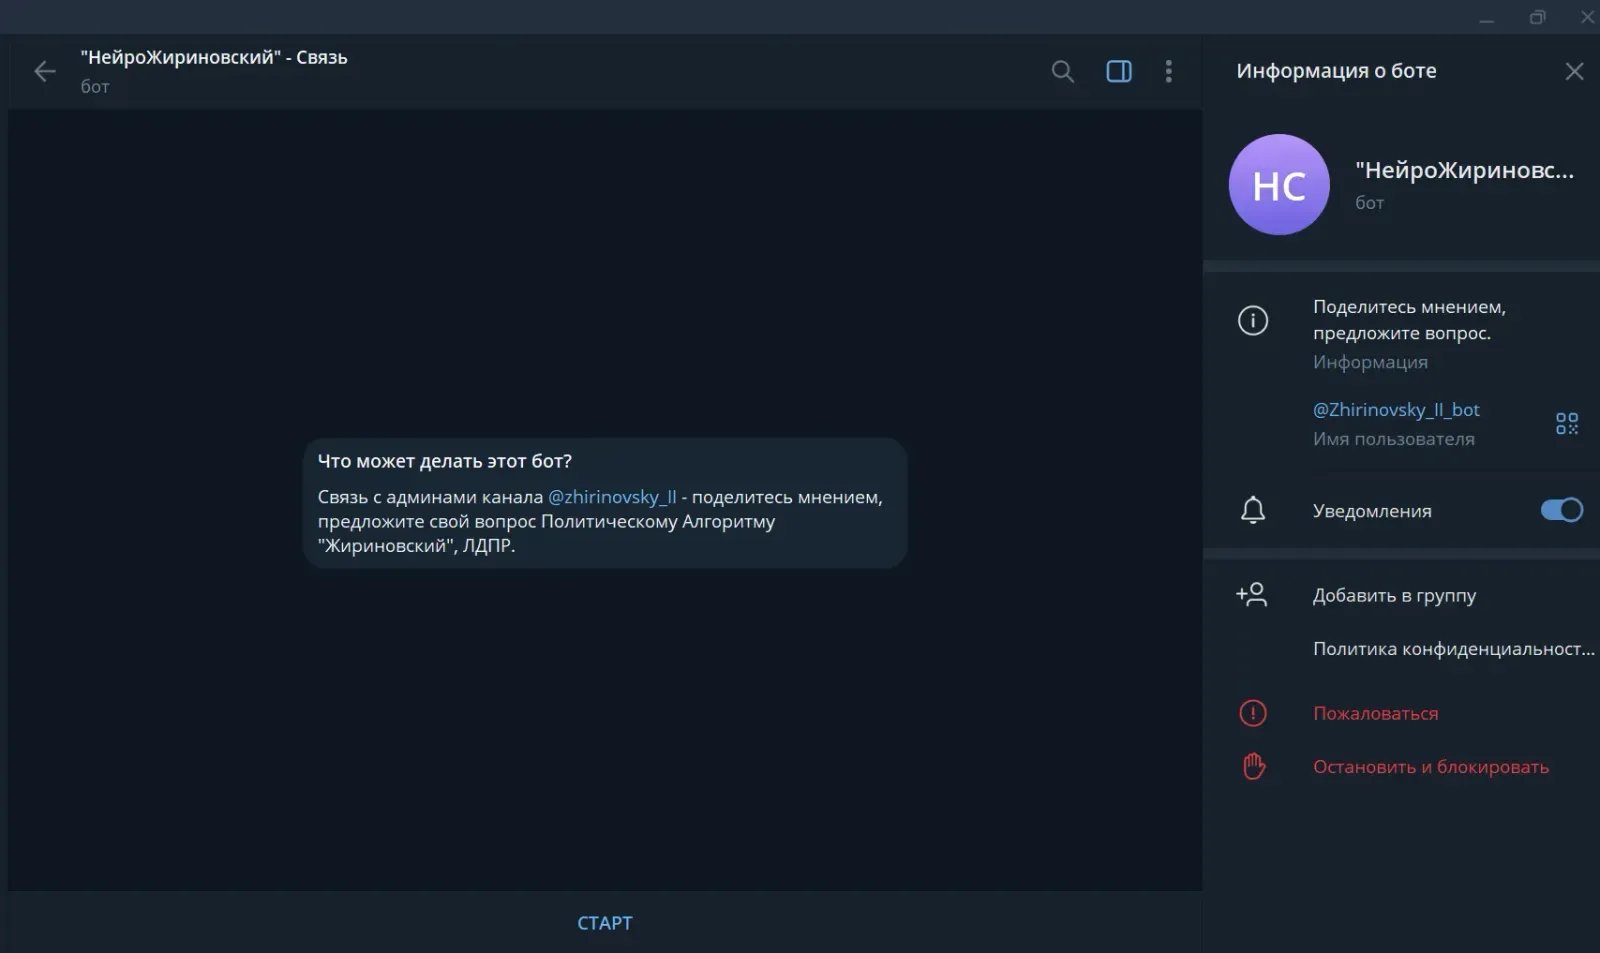Click the bot name in info panel
Image resolution: width=1600 pixels, height=953 pixels.
pos(1464,170)
